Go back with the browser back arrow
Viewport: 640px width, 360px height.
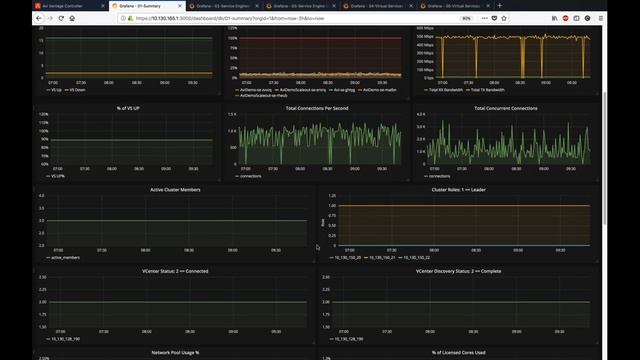point(38,18)
